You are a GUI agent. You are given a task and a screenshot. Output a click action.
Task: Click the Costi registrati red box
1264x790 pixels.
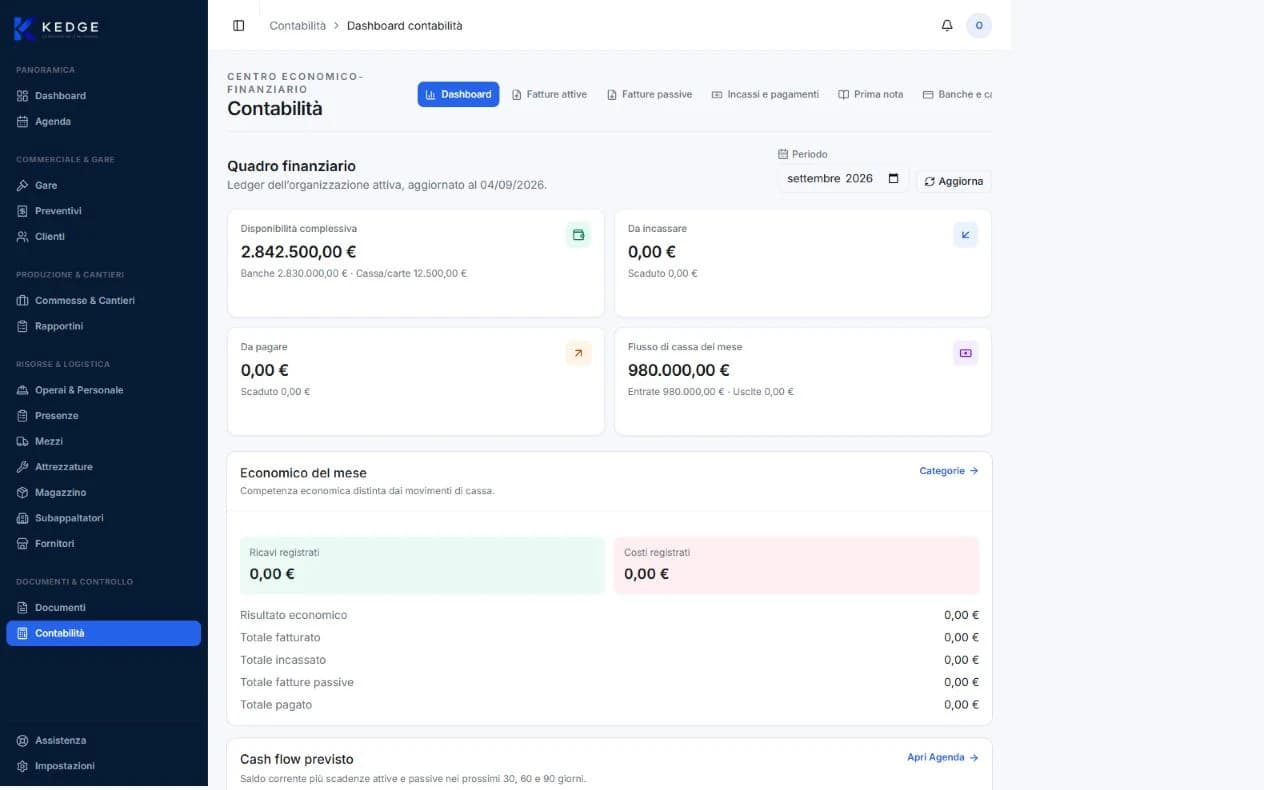[x=796, y=565]
